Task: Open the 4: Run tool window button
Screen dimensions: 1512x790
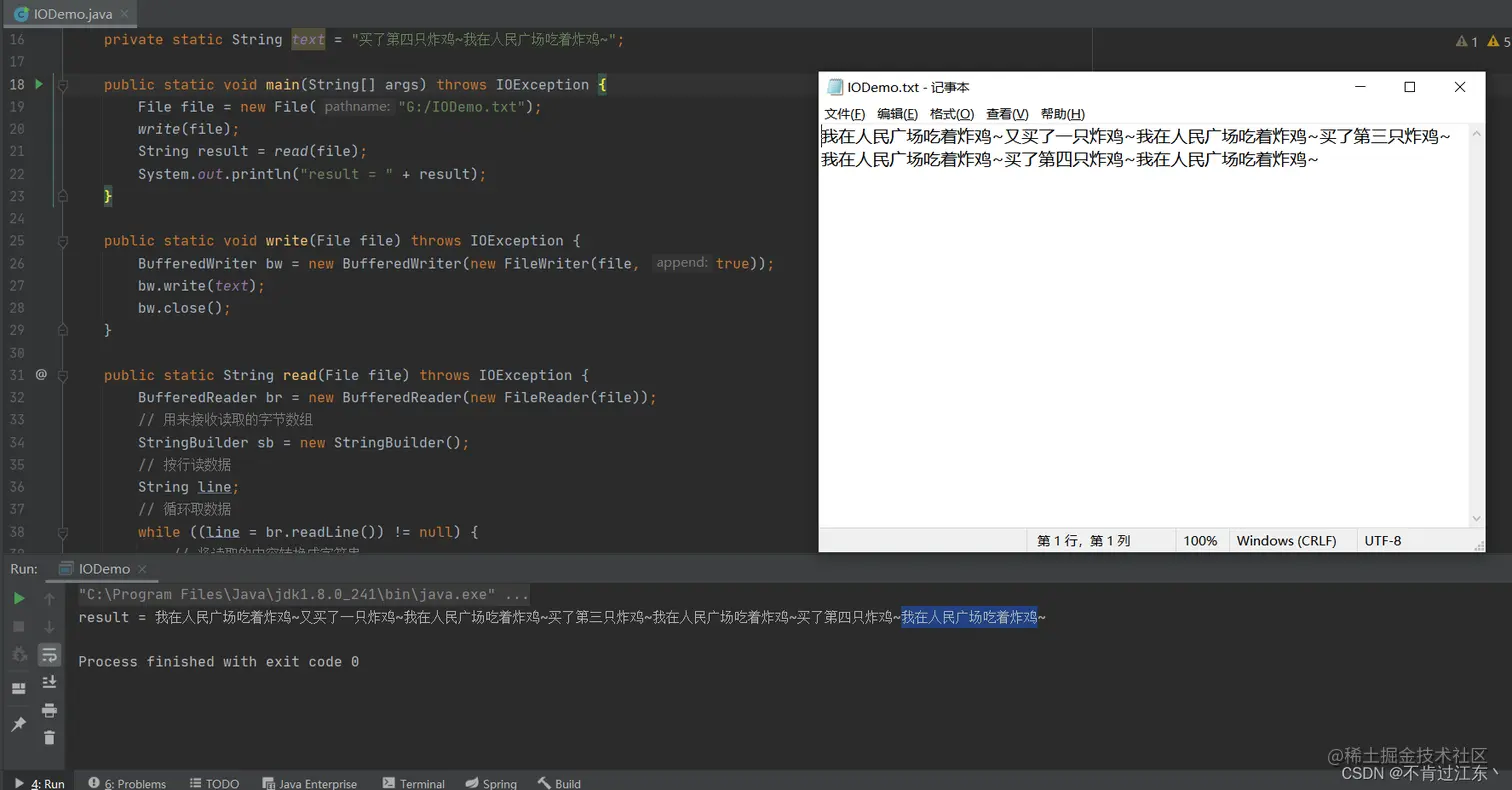Action: click(40, 783)
